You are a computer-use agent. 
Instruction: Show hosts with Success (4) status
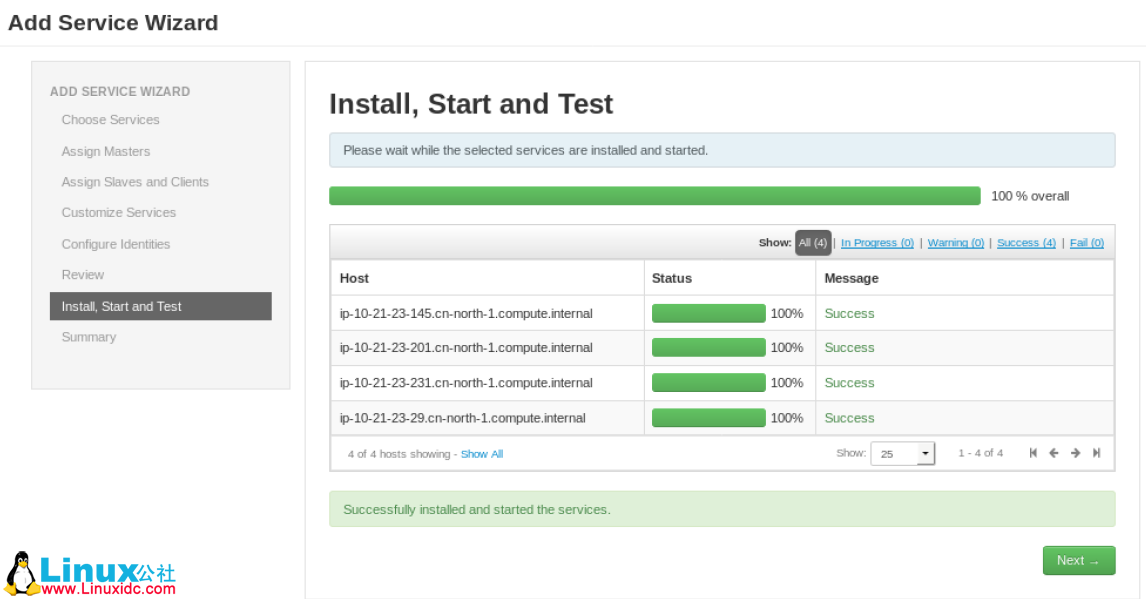click(1026, 243)
